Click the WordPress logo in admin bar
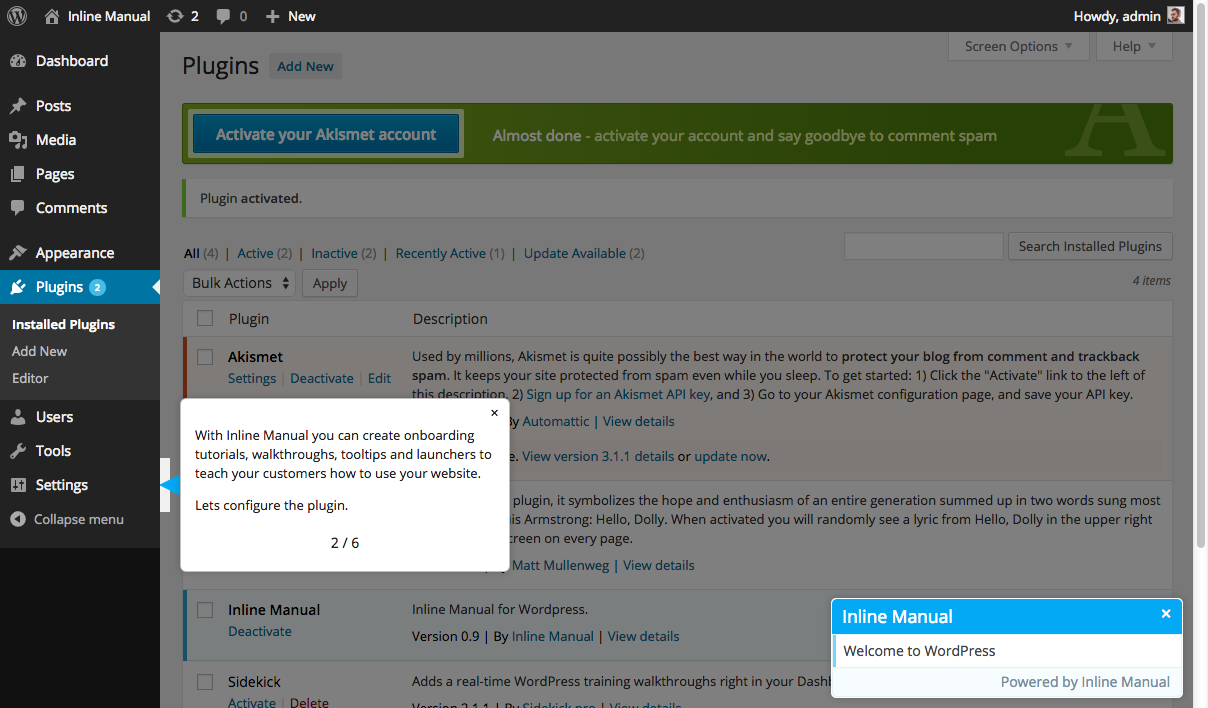 pos(17,16)
